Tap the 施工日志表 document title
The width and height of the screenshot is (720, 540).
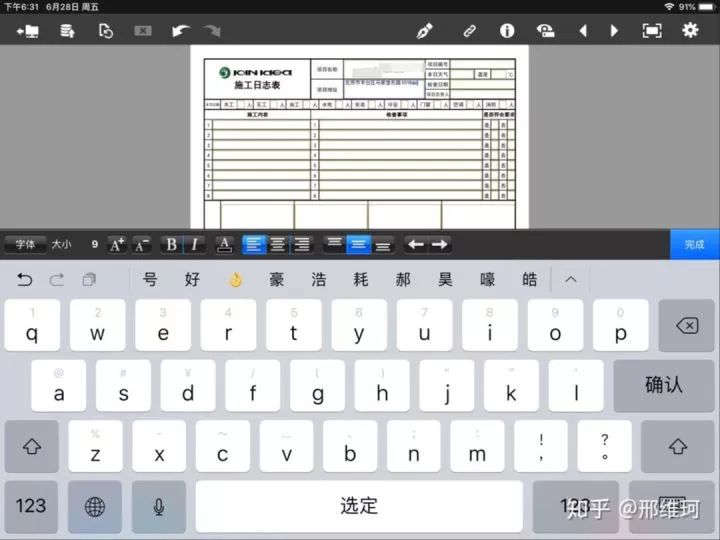tap(257, 85)
